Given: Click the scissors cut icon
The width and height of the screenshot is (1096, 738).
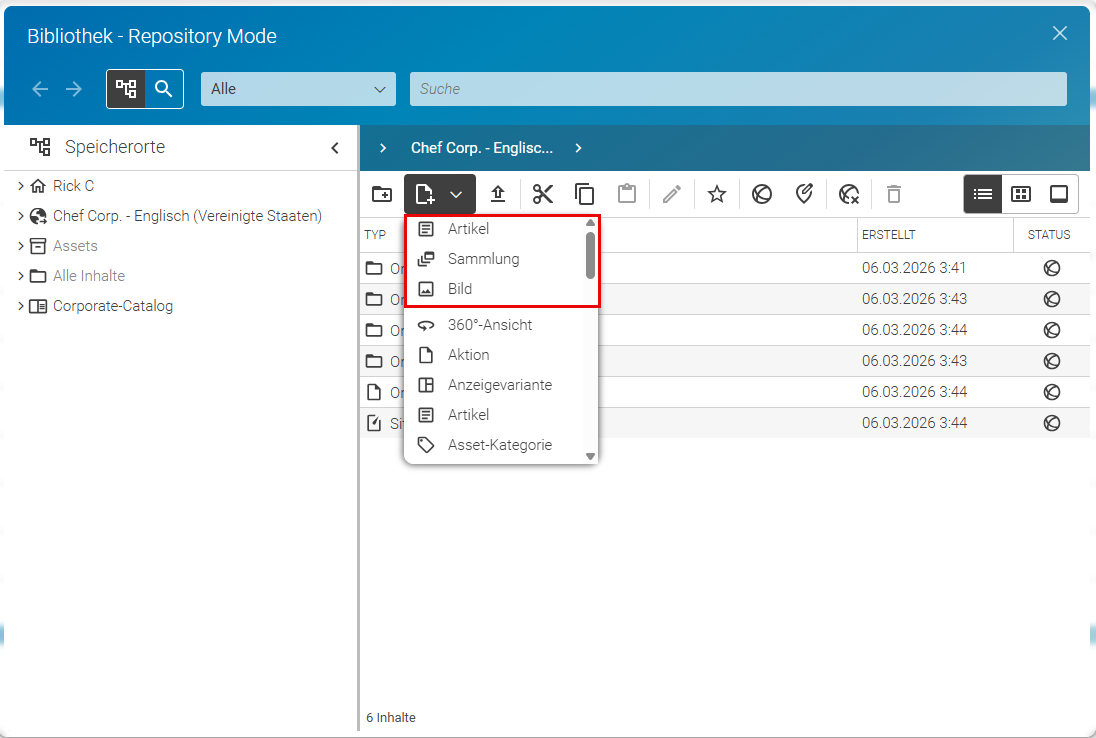Looking at the screenshot, I should tap(542, 194).
